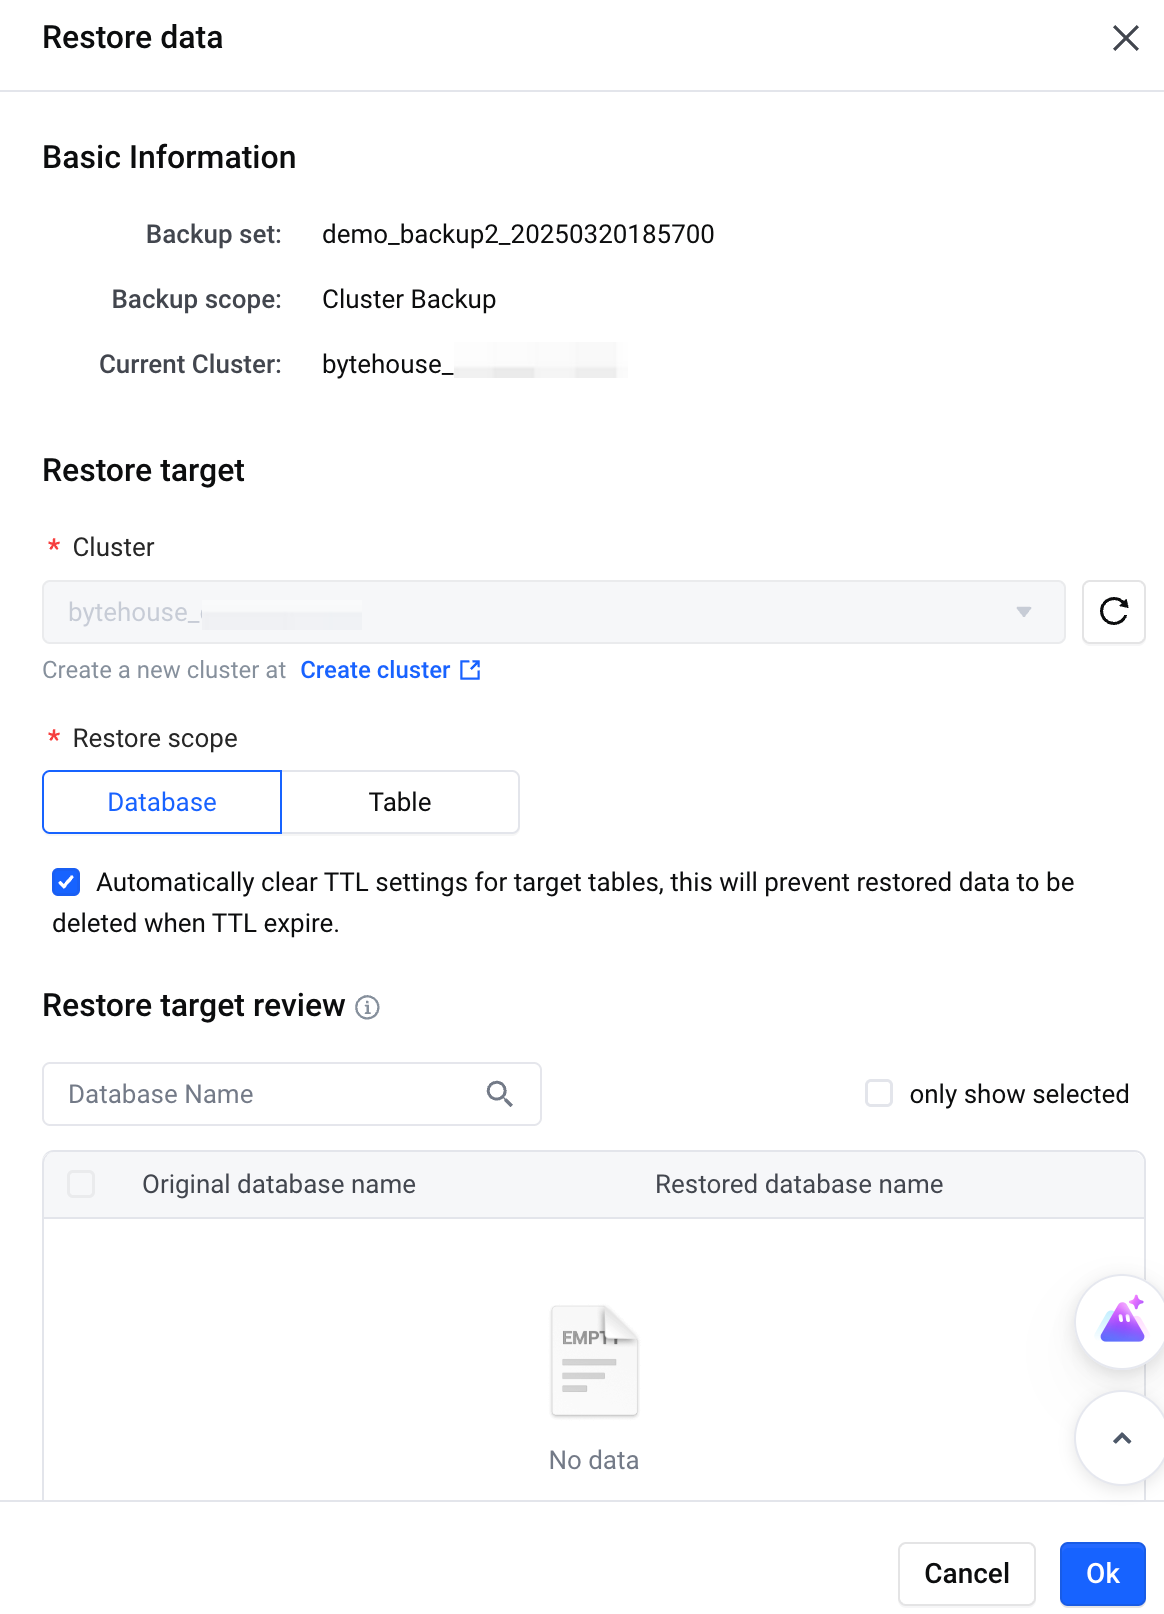
Task: Focus the Database Name search field
Action: pyautogui.click(x=291, y=1094)
